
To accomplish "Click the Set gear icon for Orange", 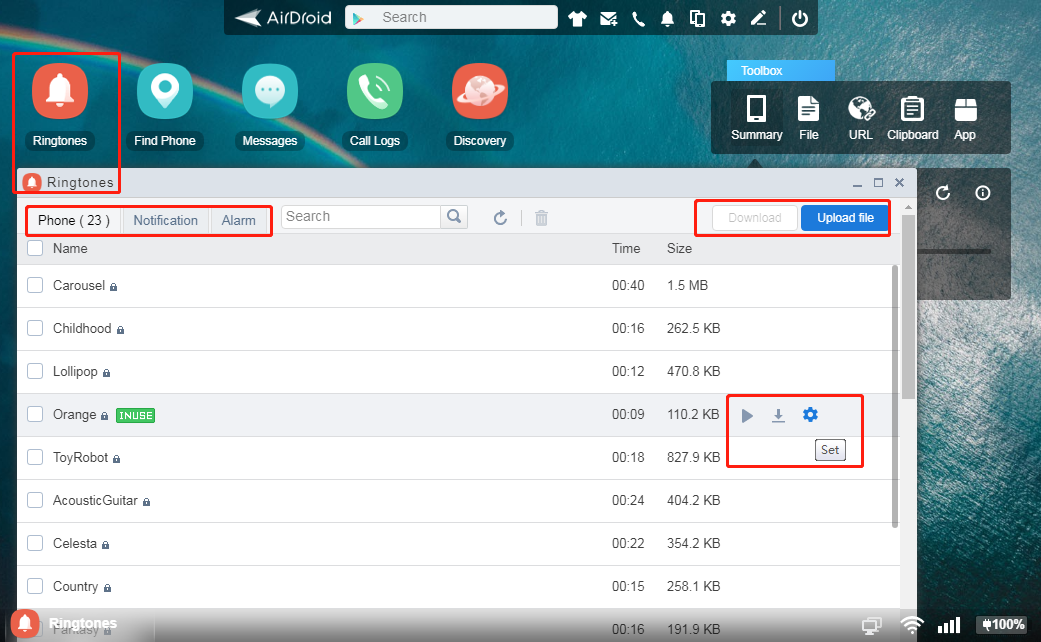I will click(x=810, y=415).
